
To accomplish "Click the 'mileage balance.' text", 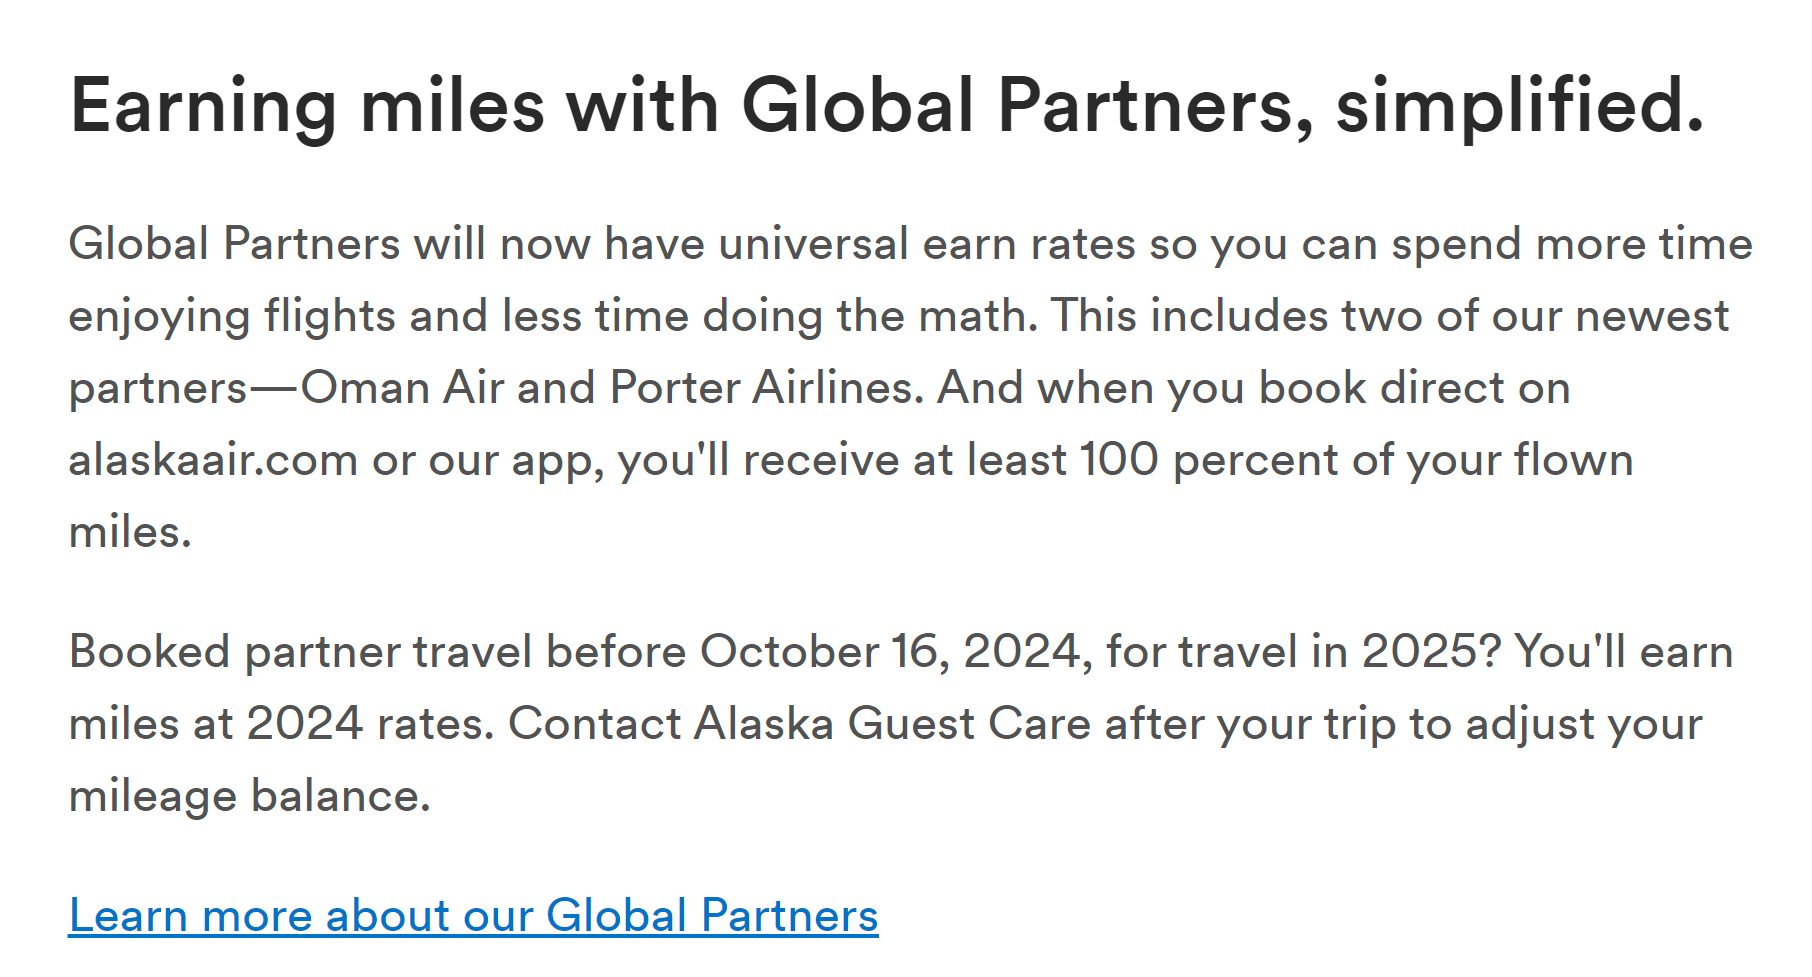I will pyautogui.click(x=250, y=796).
